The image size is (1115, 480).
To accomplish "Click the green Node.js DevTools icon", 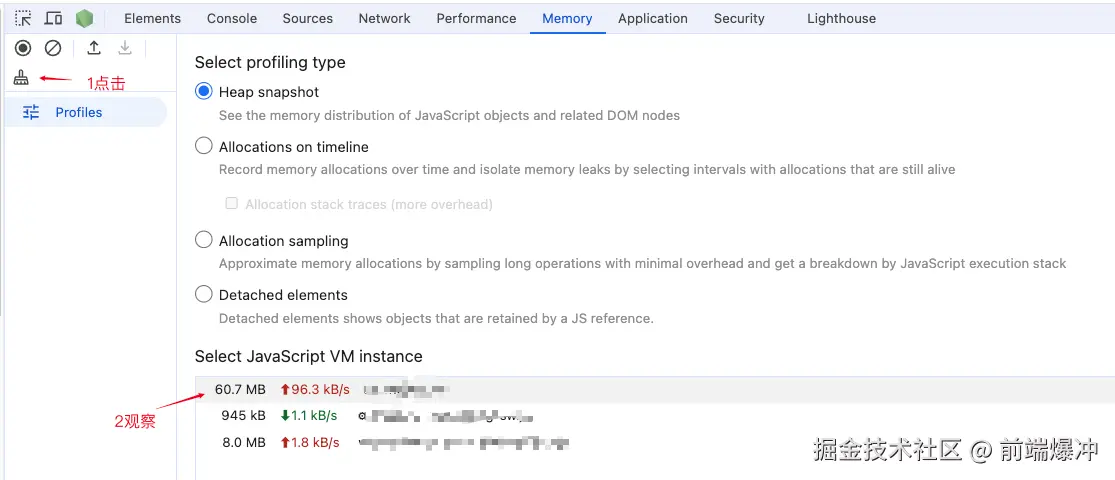I will tap(84, 18).
